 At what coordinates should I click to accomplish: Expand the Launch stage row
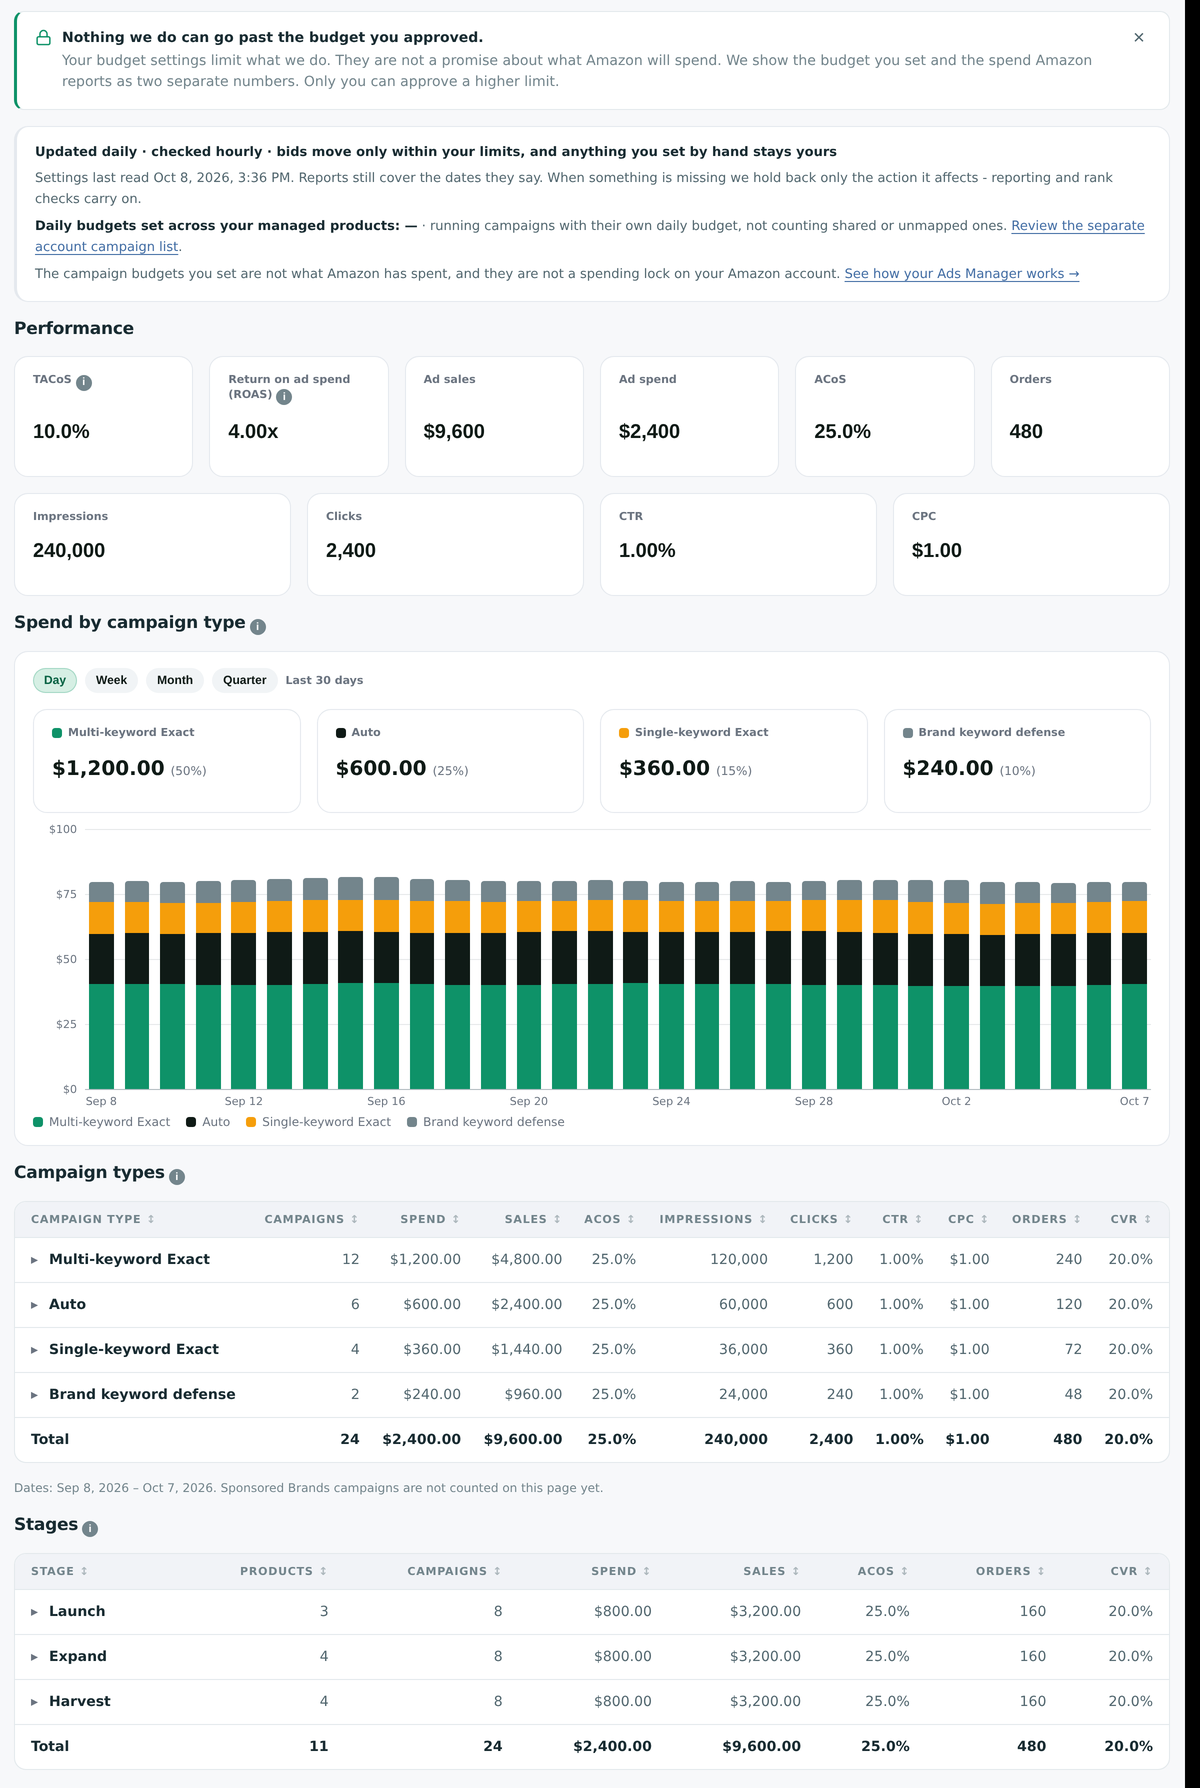(x=34, y=1612)
